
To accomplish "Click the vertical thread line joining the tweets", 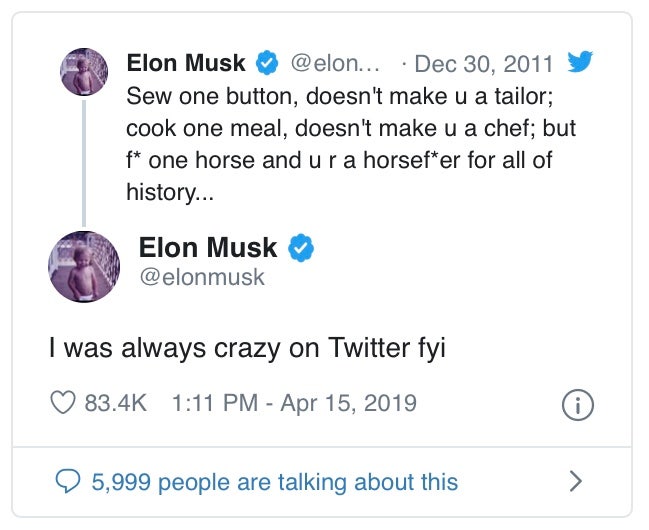I will pyautogui.click(x=84, y=162).
